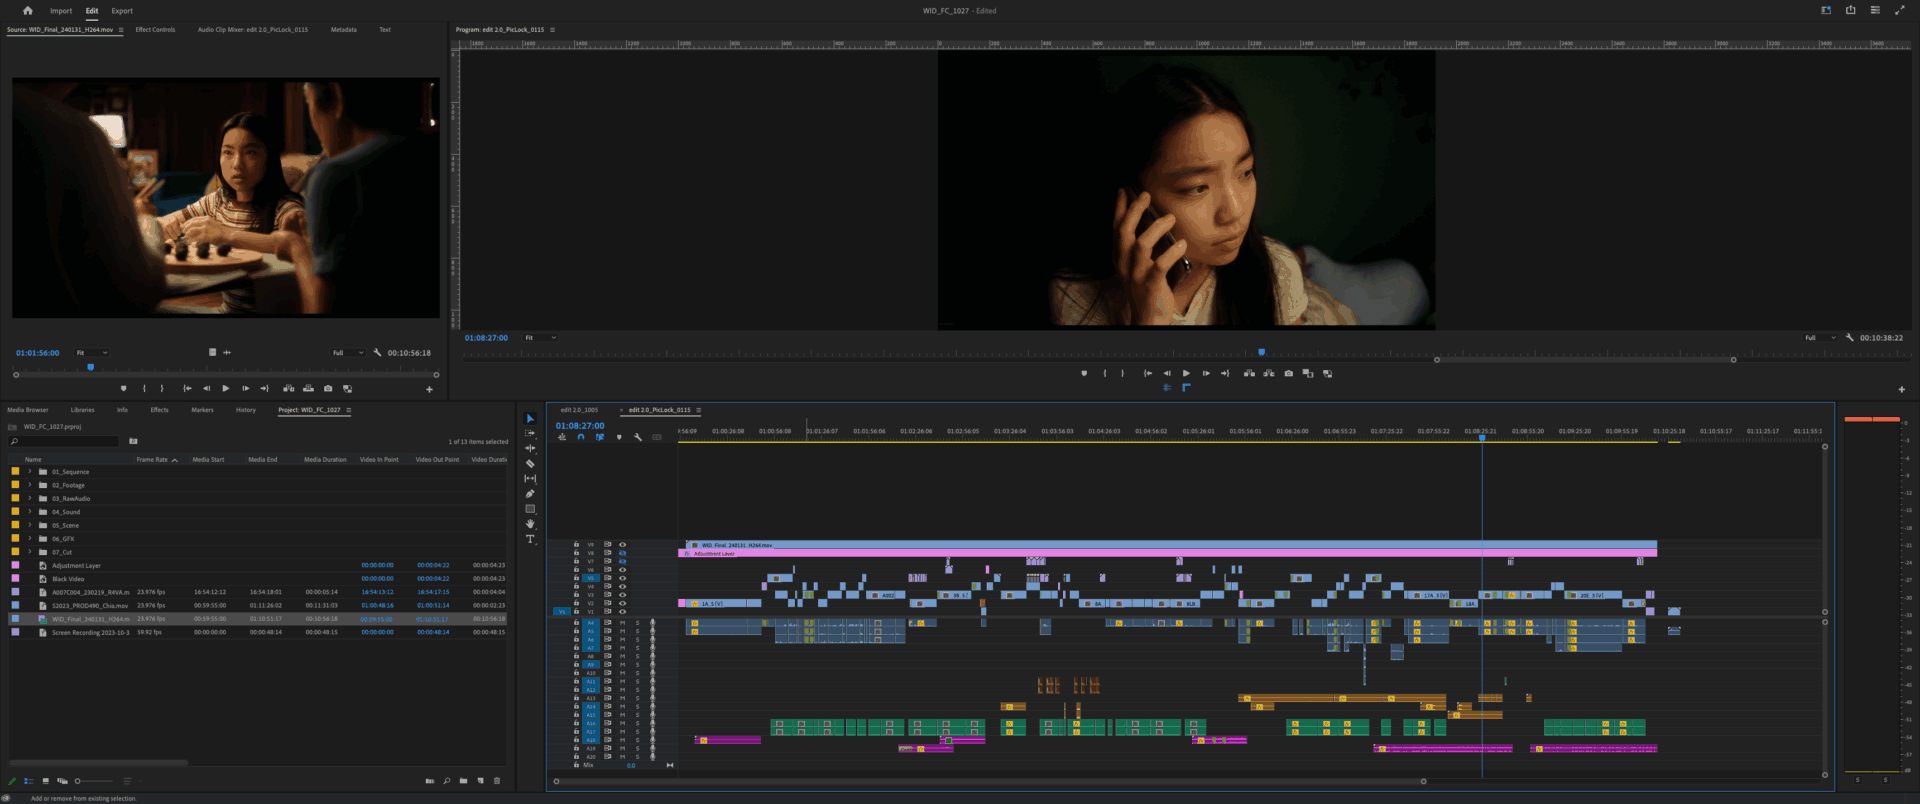Open the Export workspace tab
1920x804 pixels.
[x=122, y=11]
